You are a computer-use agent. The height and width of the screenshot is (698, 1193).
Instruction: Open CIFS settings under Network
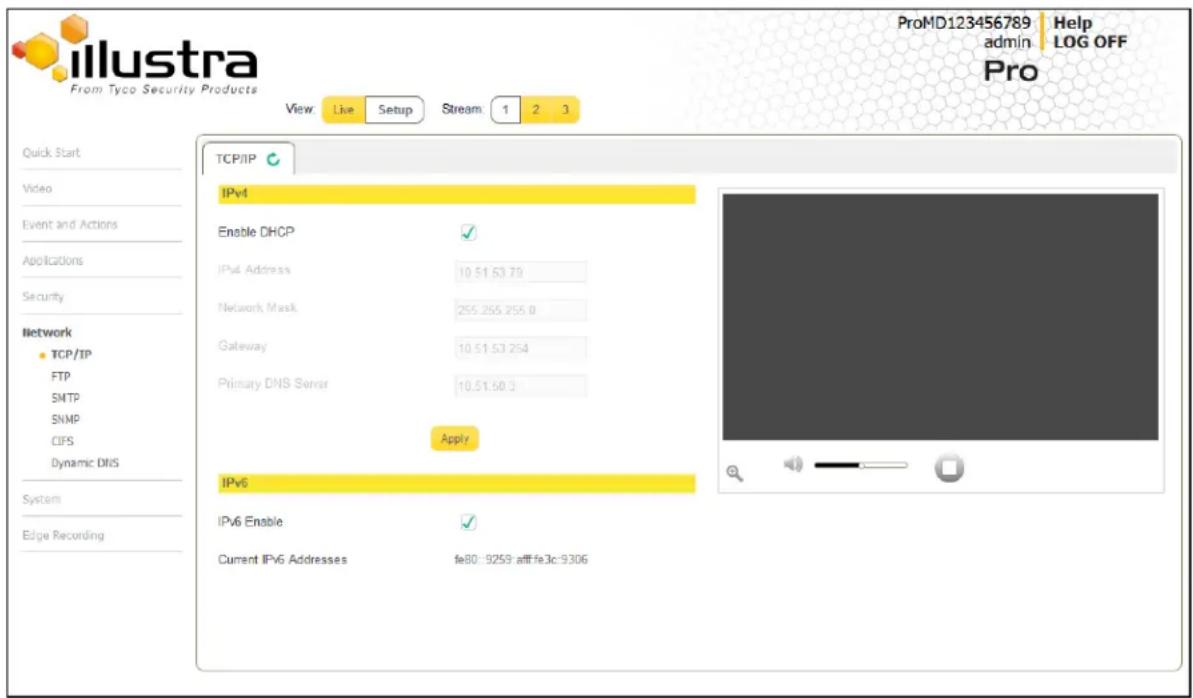[x=62, y=441]
